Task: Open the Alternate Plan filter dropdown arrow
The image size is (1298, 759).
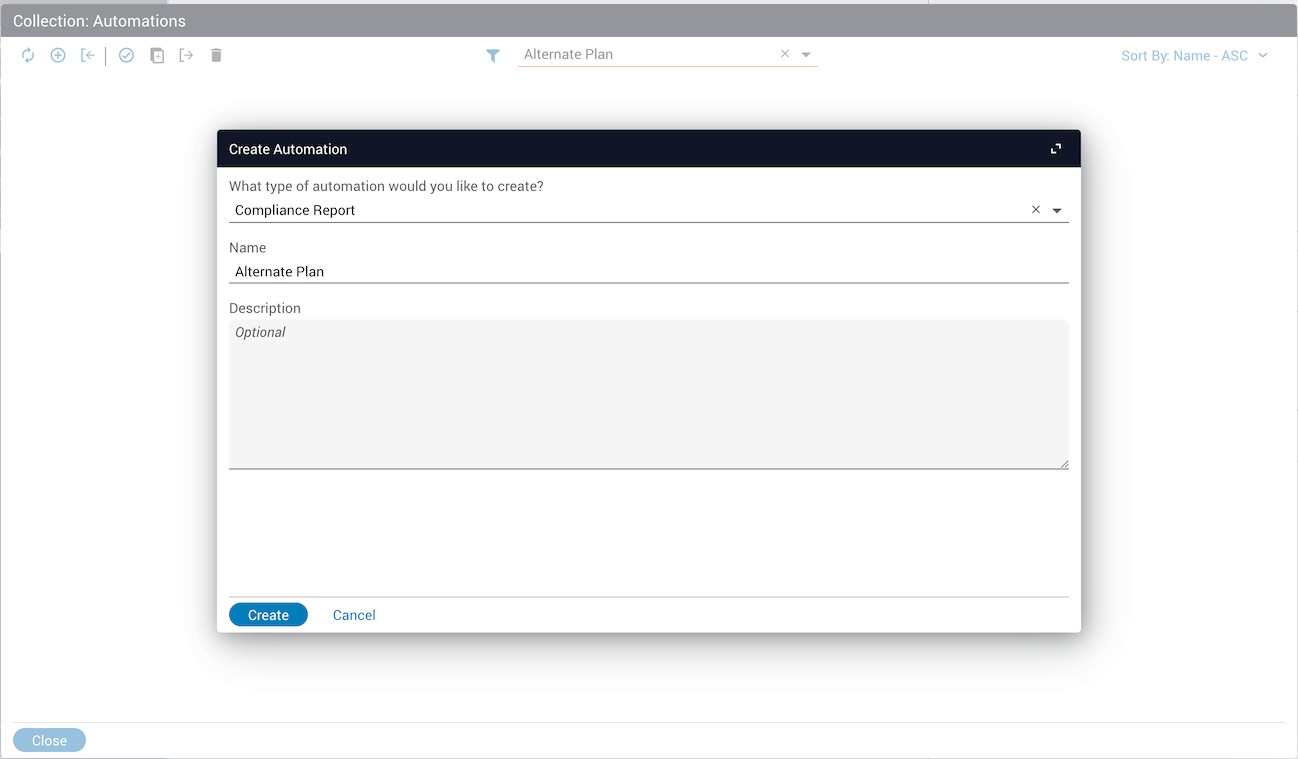Action: pyautogui.click(x=806, y=55)
